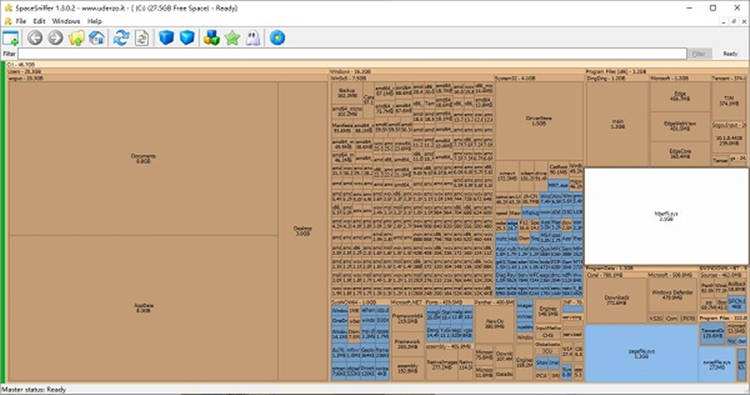
Task: Select the Documents folder block
Action: click(143, 158)
